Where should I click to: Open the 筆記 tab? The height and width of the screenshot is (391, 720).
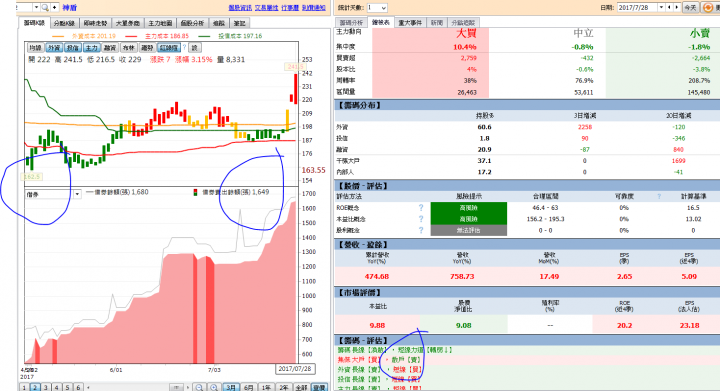(x=239, y=23)
